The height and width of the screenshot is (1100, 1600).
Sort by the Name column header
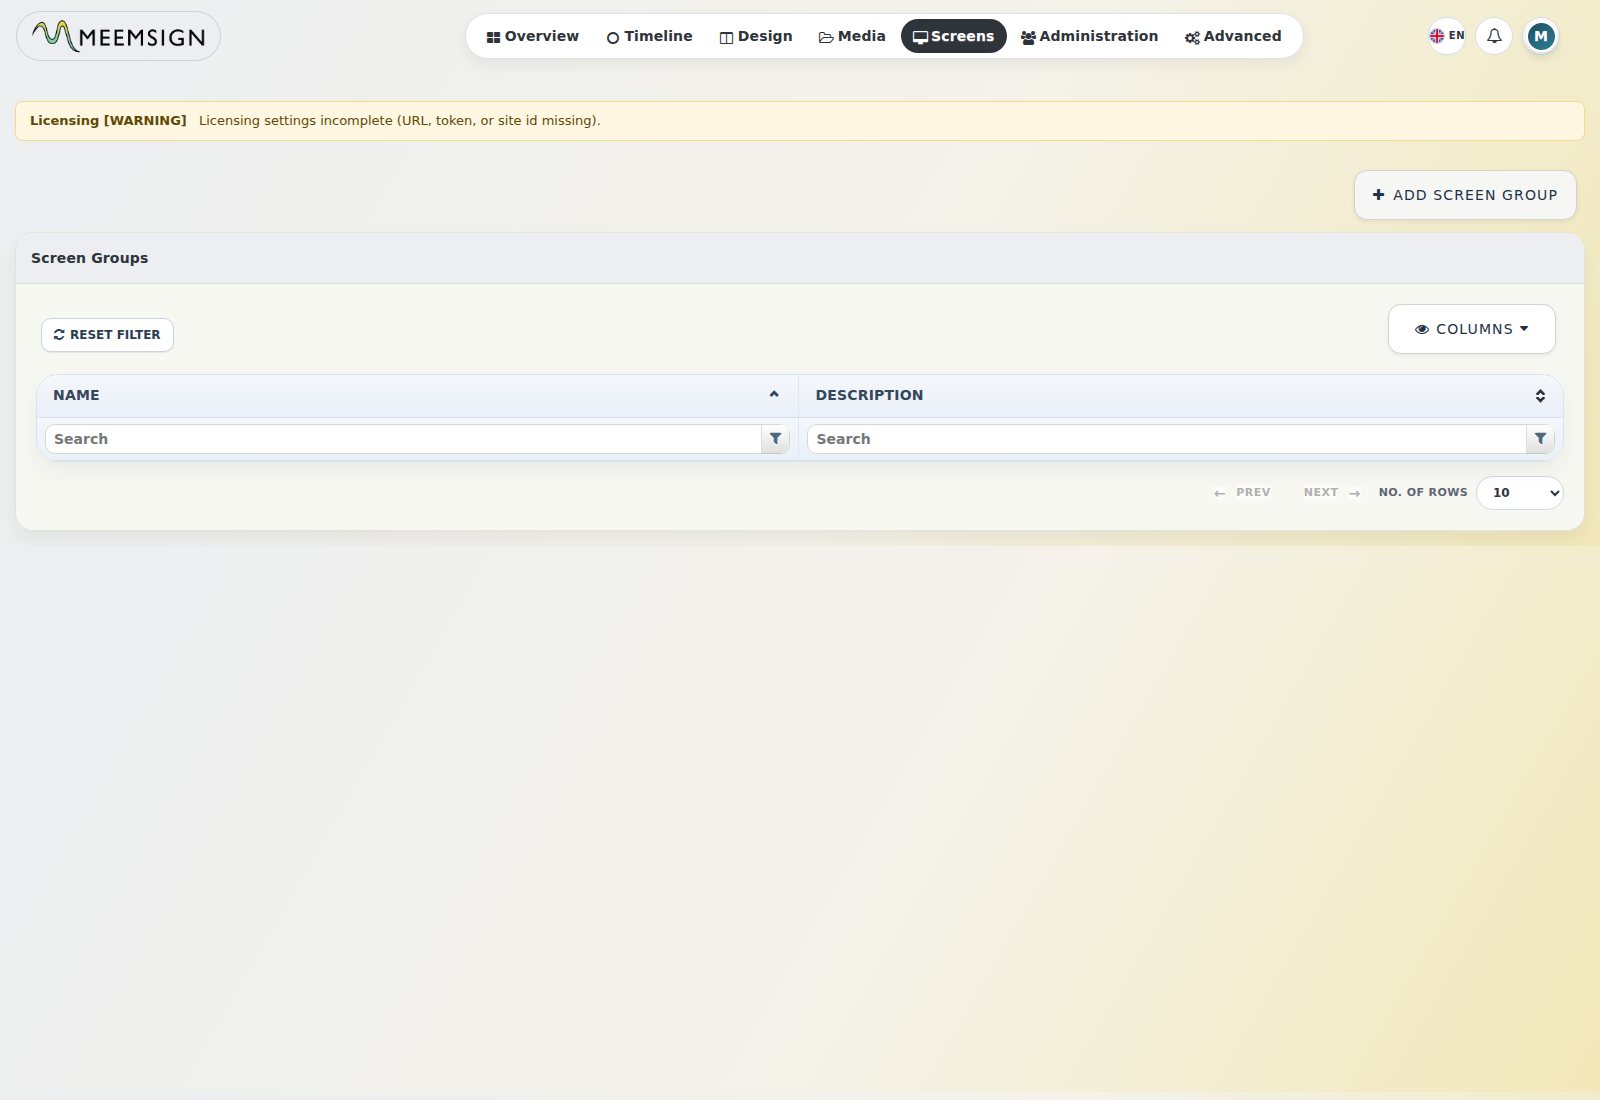pyautogui.click(x=417, y=396)
